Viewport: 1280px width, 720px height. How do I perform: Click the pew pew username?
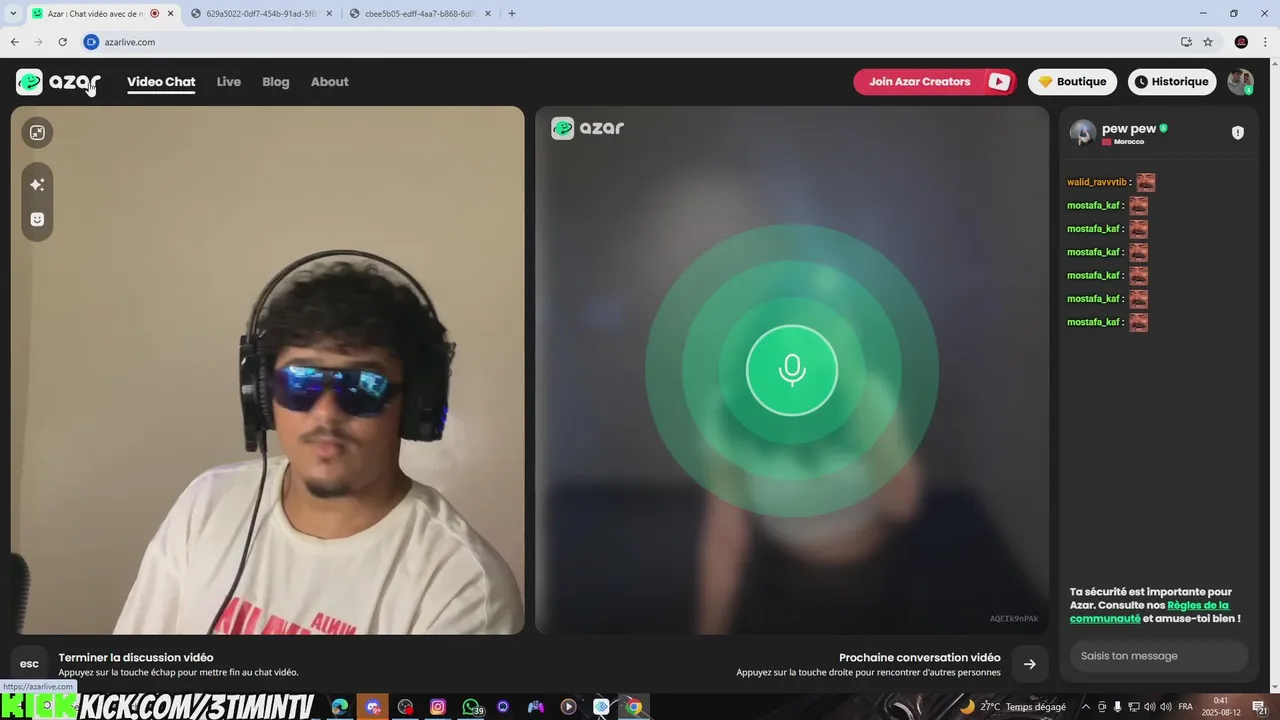[x=1129, y=129]
